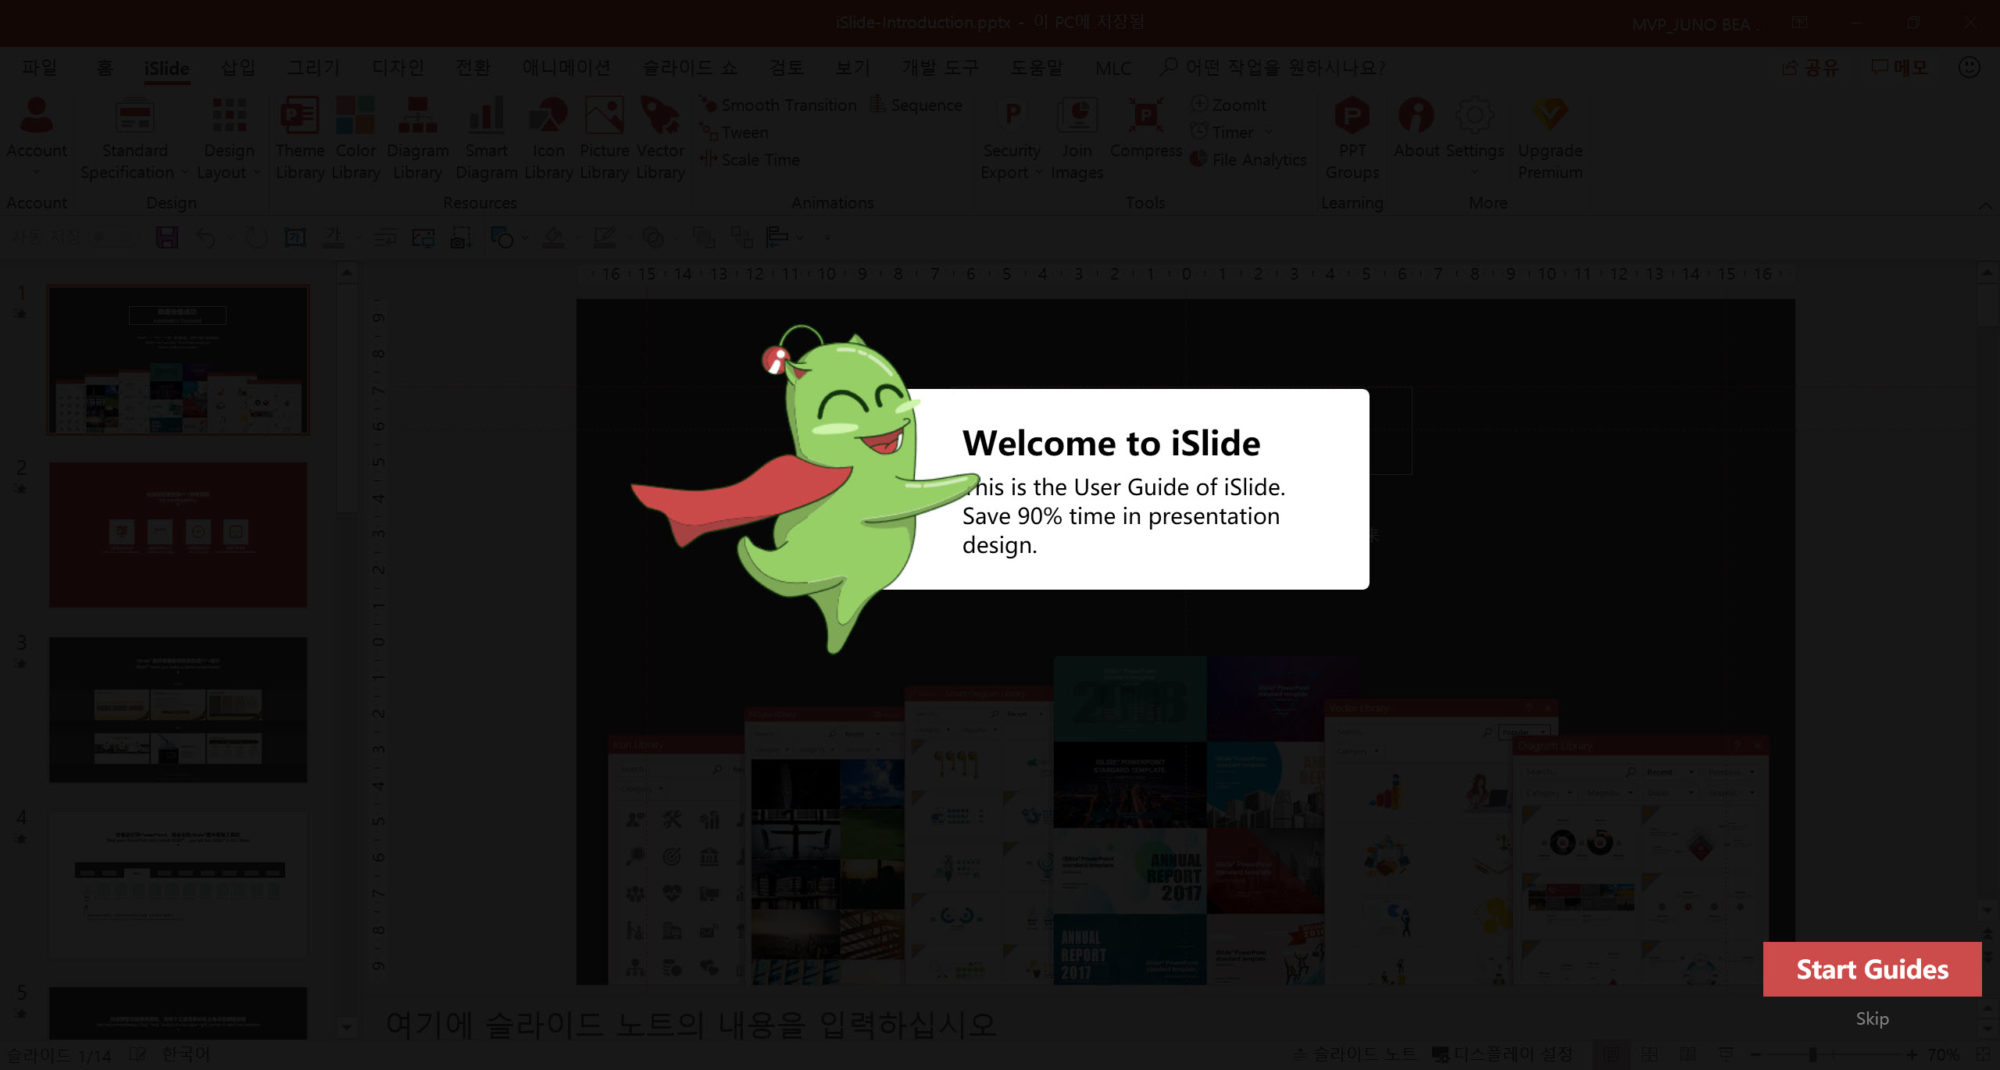Image resolution: width=2000 pixels, height=1070 pixels.
Task: Select slide 3 thumbnail
Action: 178,709
